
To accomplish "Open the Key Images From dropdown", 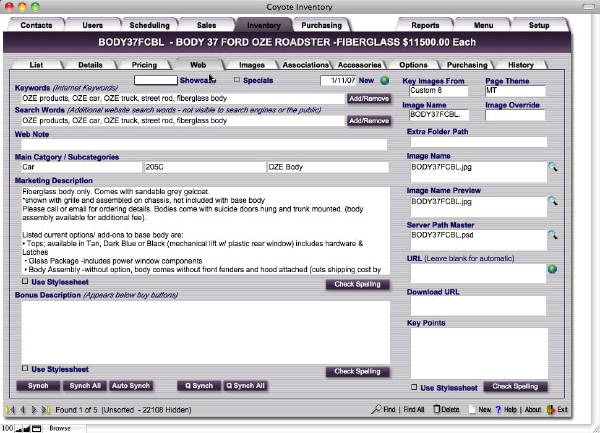I will (440, 91).
